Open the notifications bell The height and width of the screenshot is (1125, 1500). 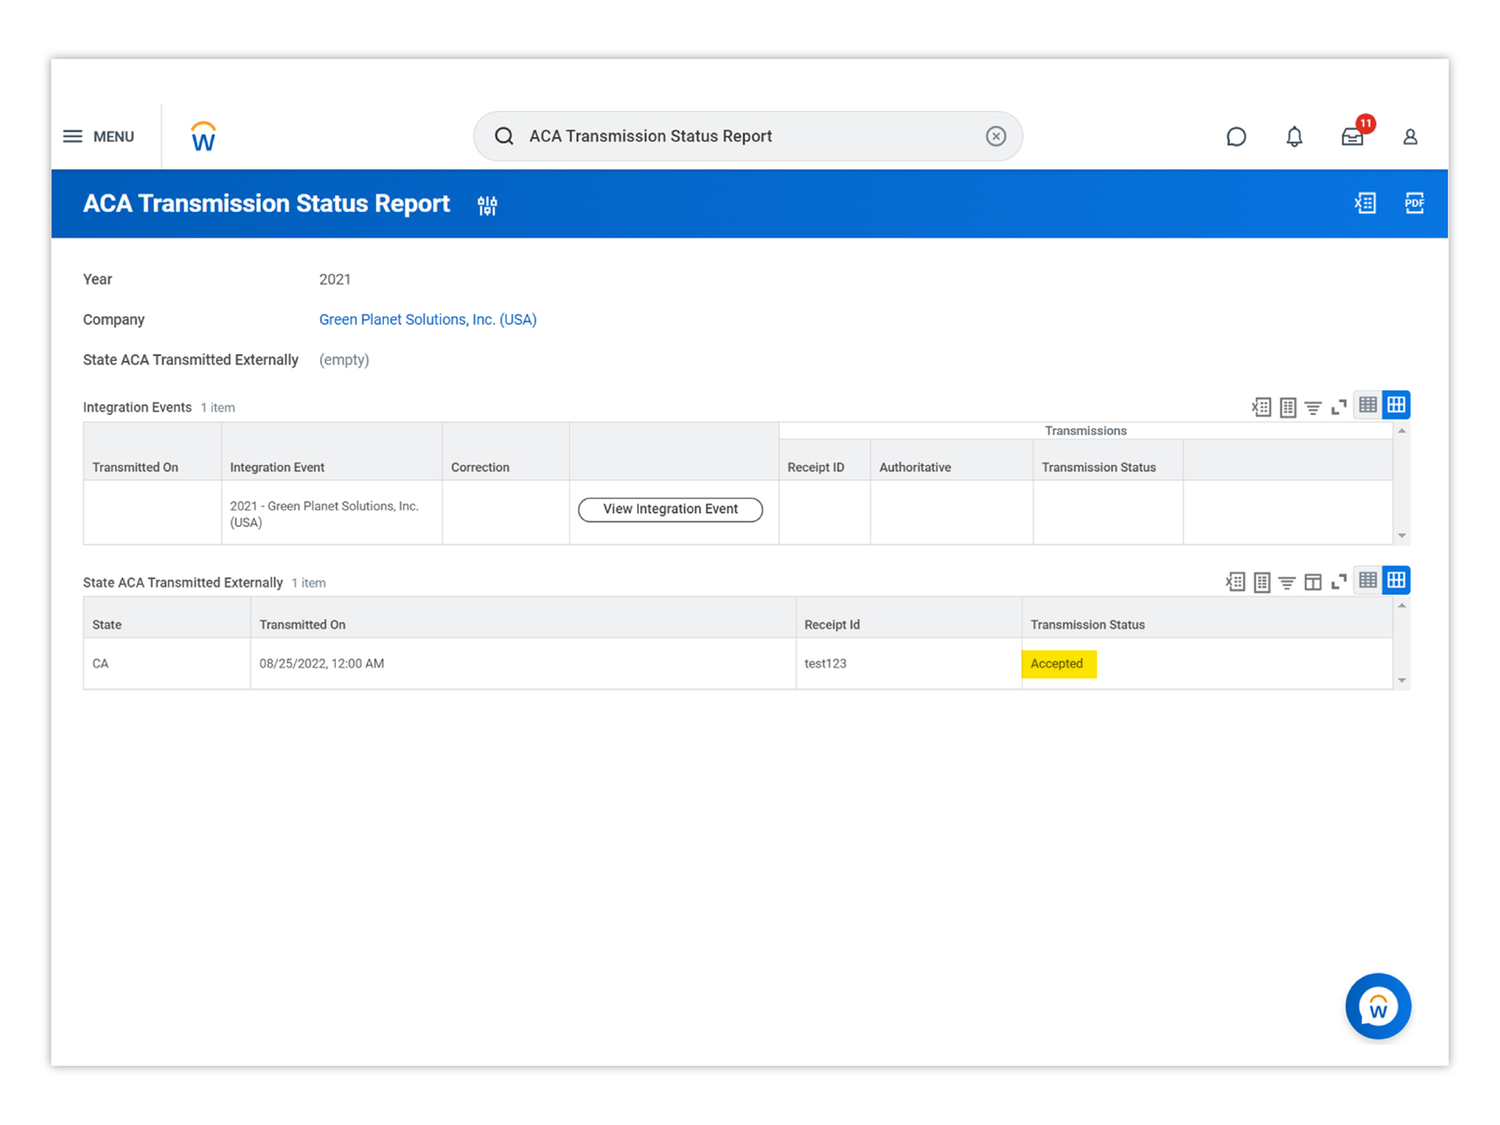click(1294, 137)
